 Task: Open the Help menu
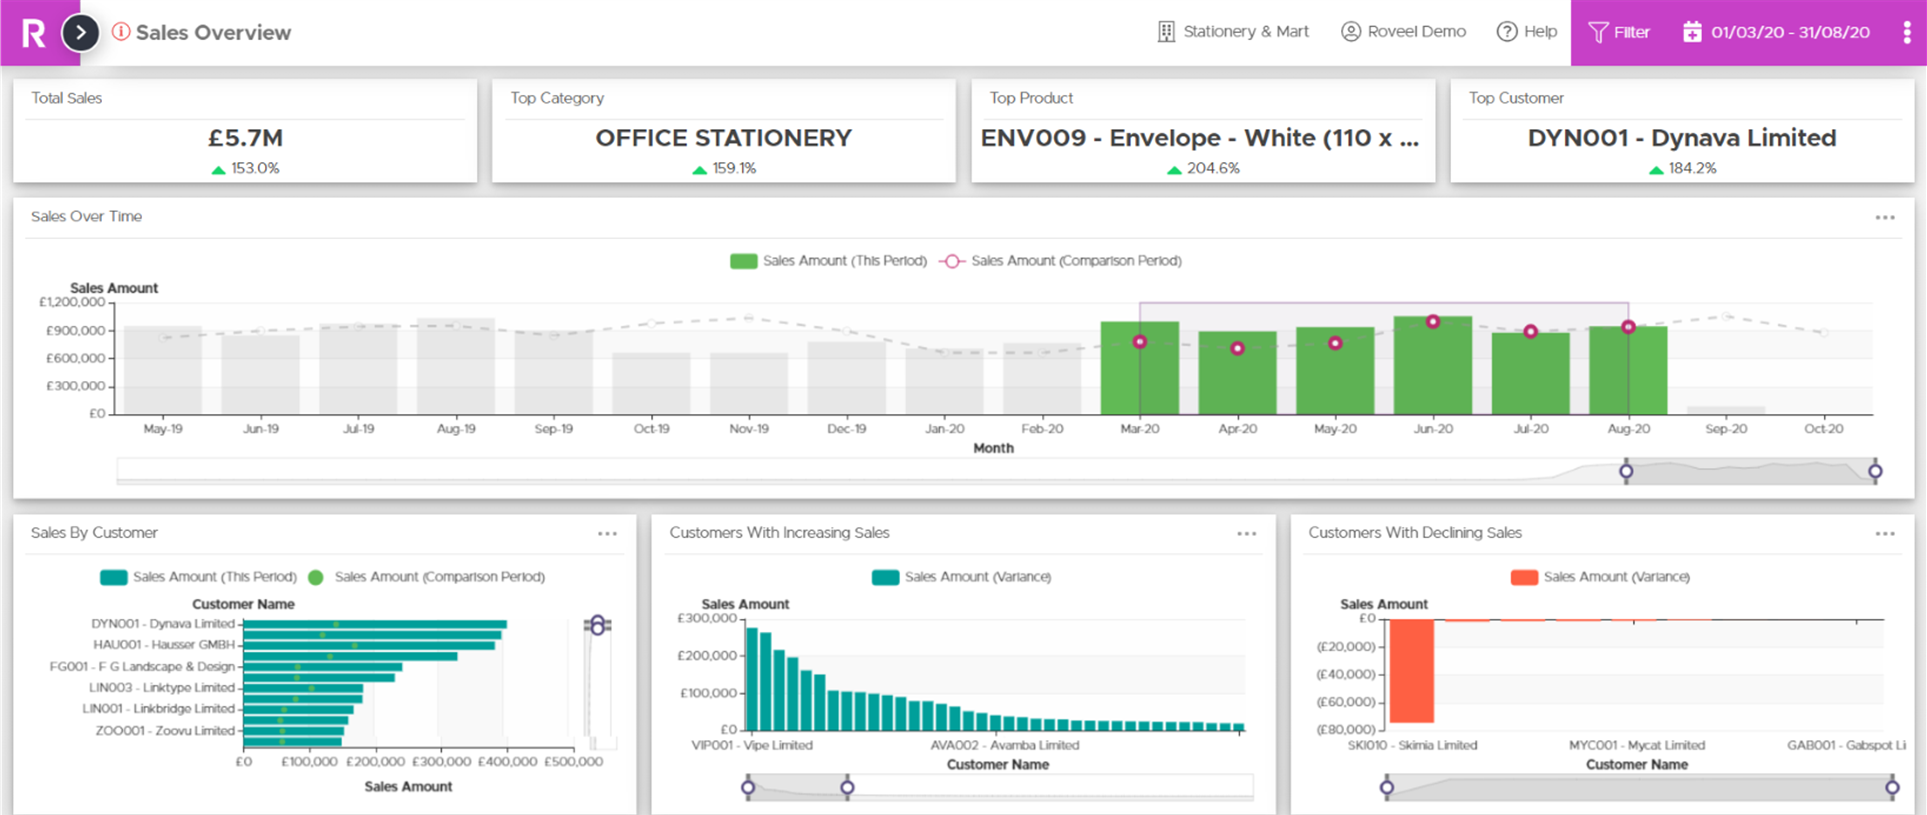pos(1527,32)
